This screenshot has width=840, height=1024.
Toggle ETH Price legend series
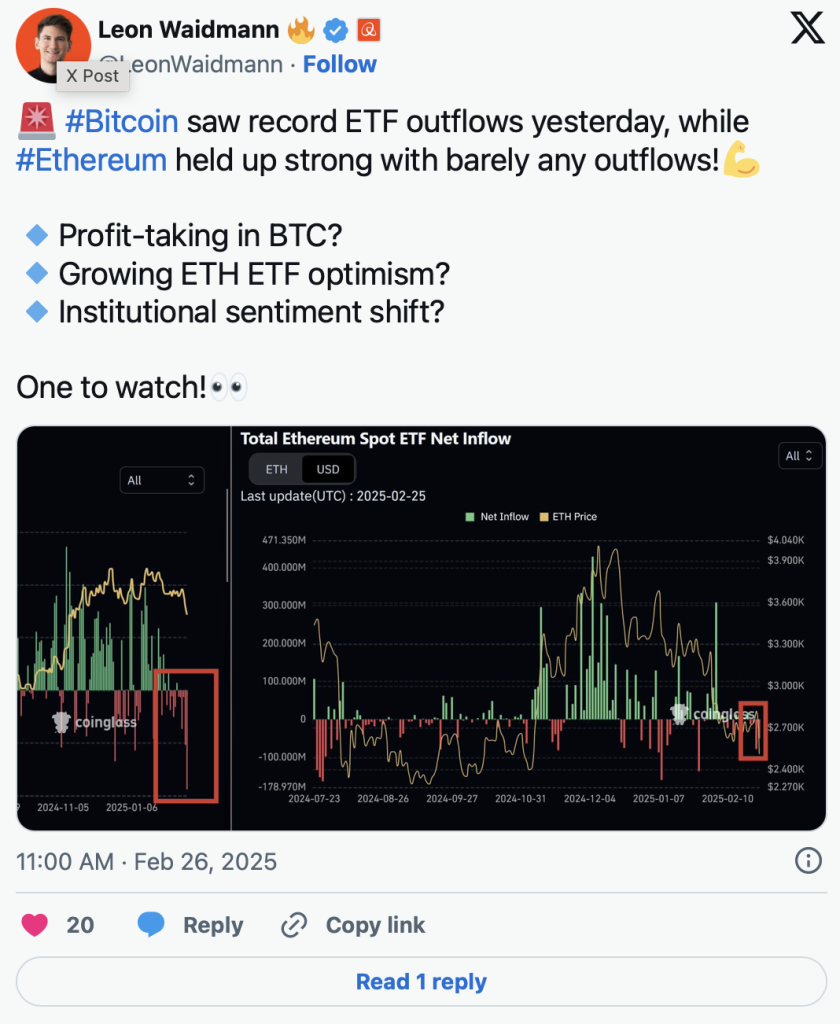point(568,517)
